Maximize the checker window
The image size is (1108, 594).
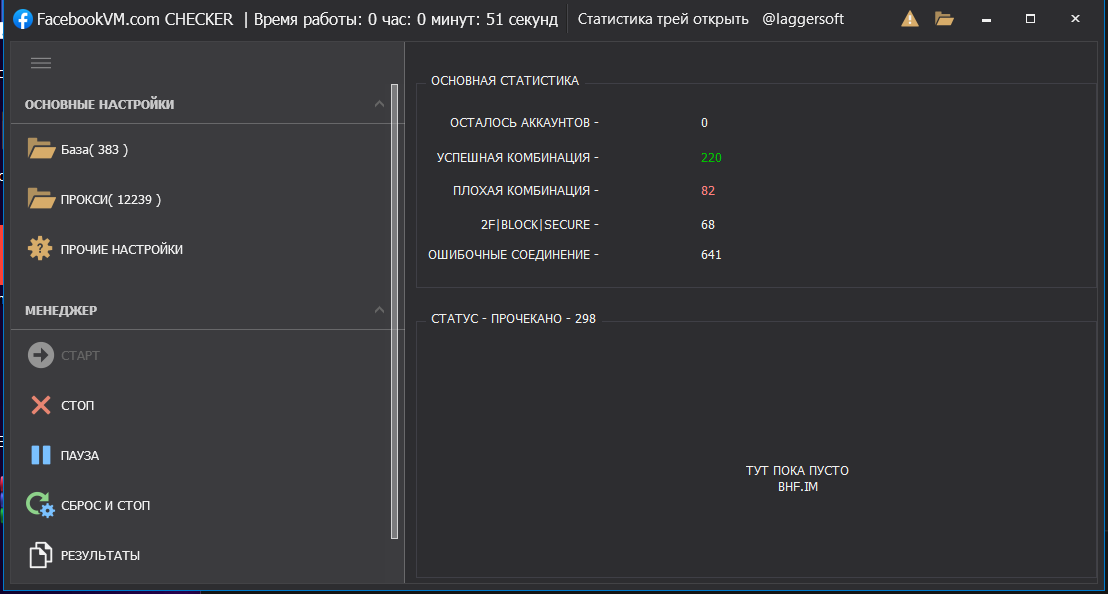coord(1030,19)
